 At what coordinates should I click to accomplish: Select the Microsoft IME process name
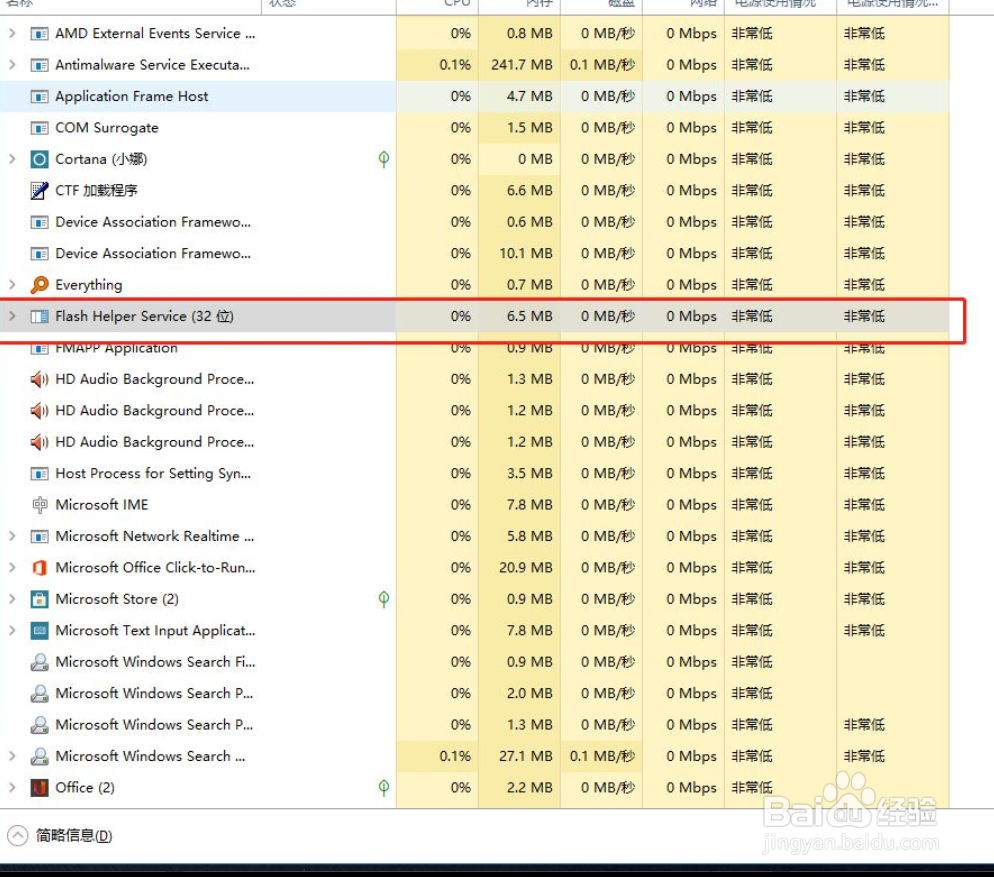point(101,505)
